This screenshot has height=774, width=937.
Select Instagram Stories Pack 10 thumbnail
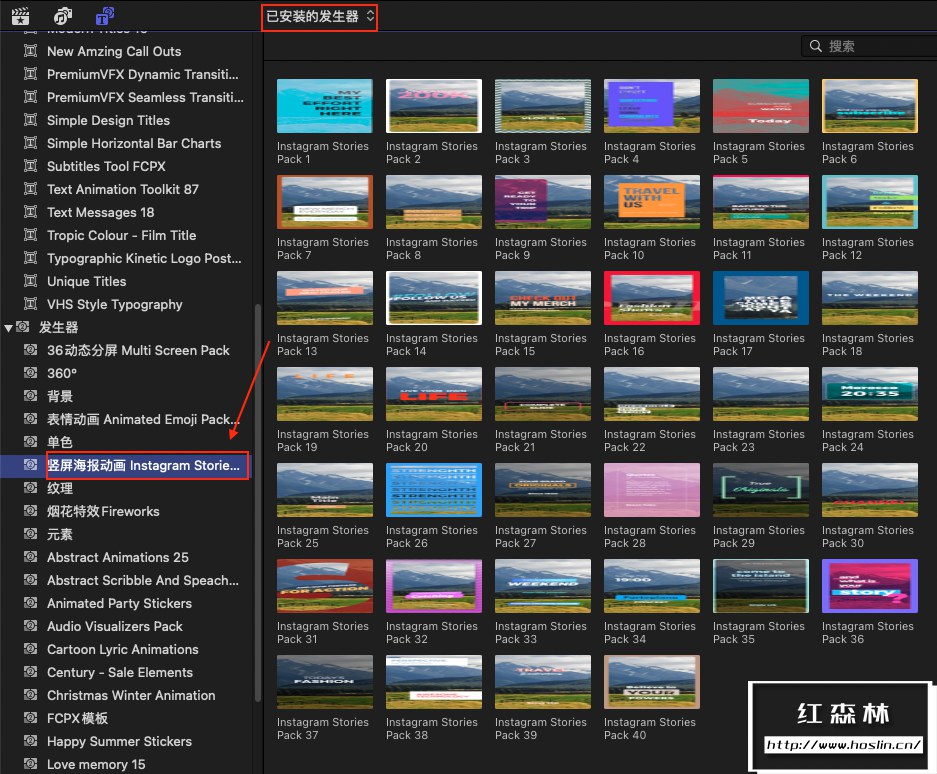point(651,202)
